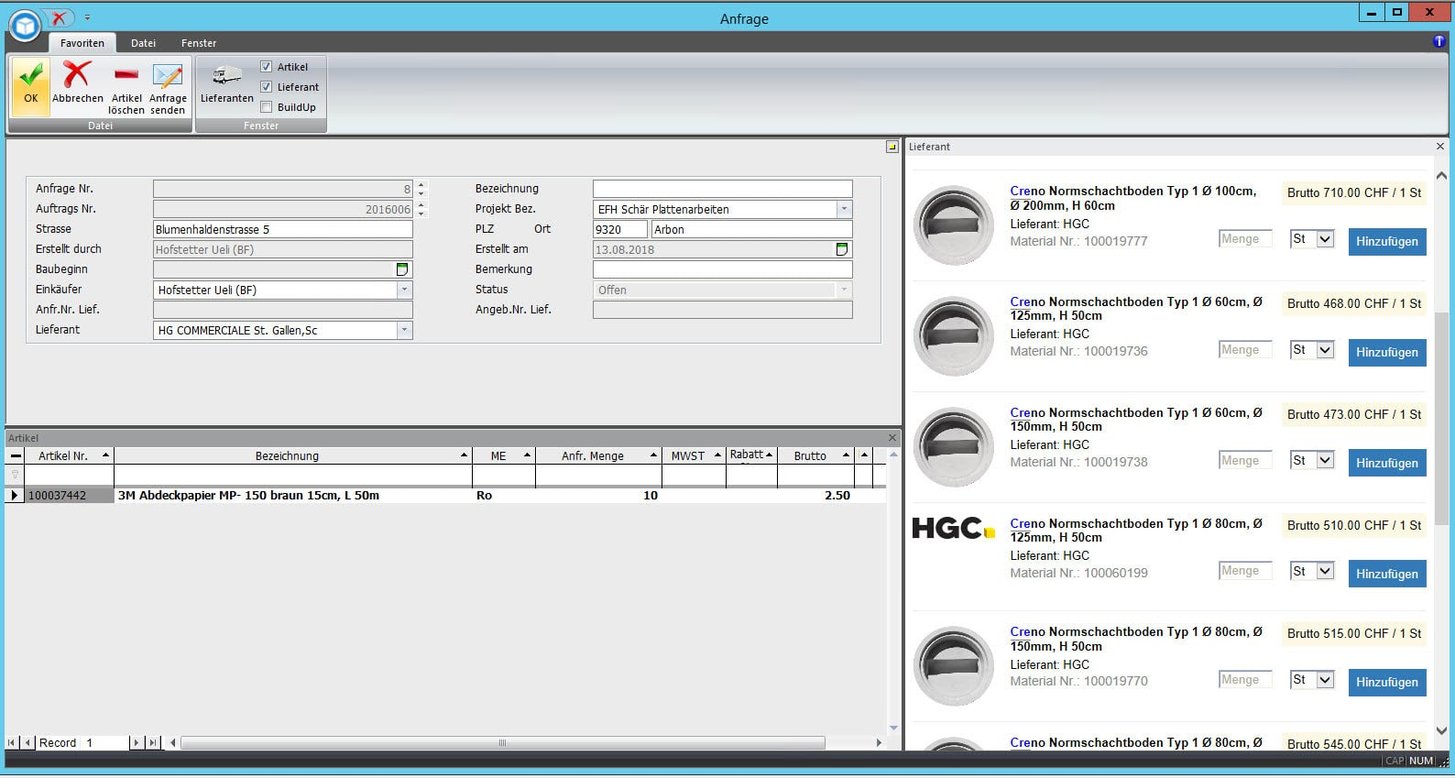
Task: Sort by the Artikel Nr. column header
Action: 69,456
